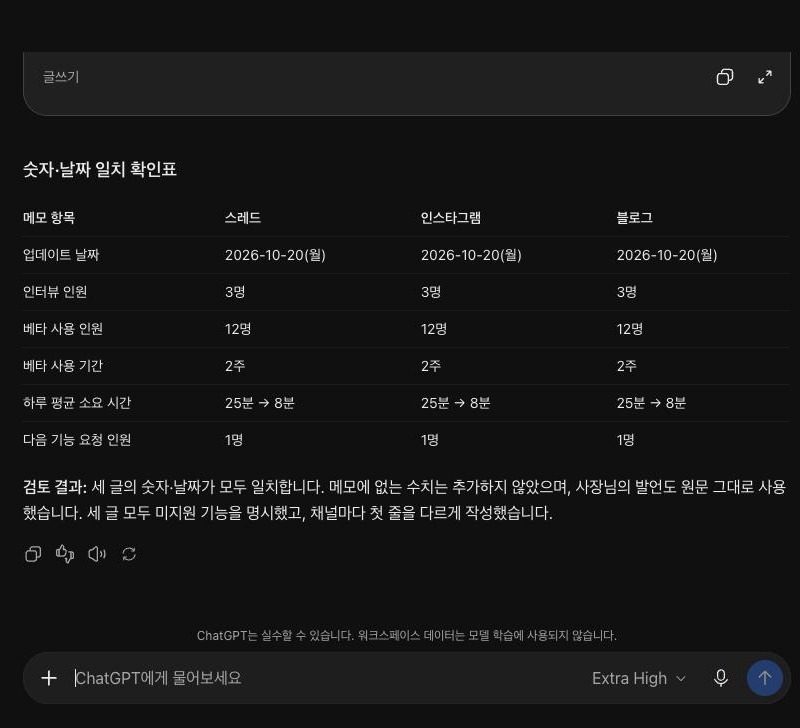This screenshot has width=800, height=728.
Task: Click 스레드 '1명' in 다음 기능 요청 row
Action: 234,440
